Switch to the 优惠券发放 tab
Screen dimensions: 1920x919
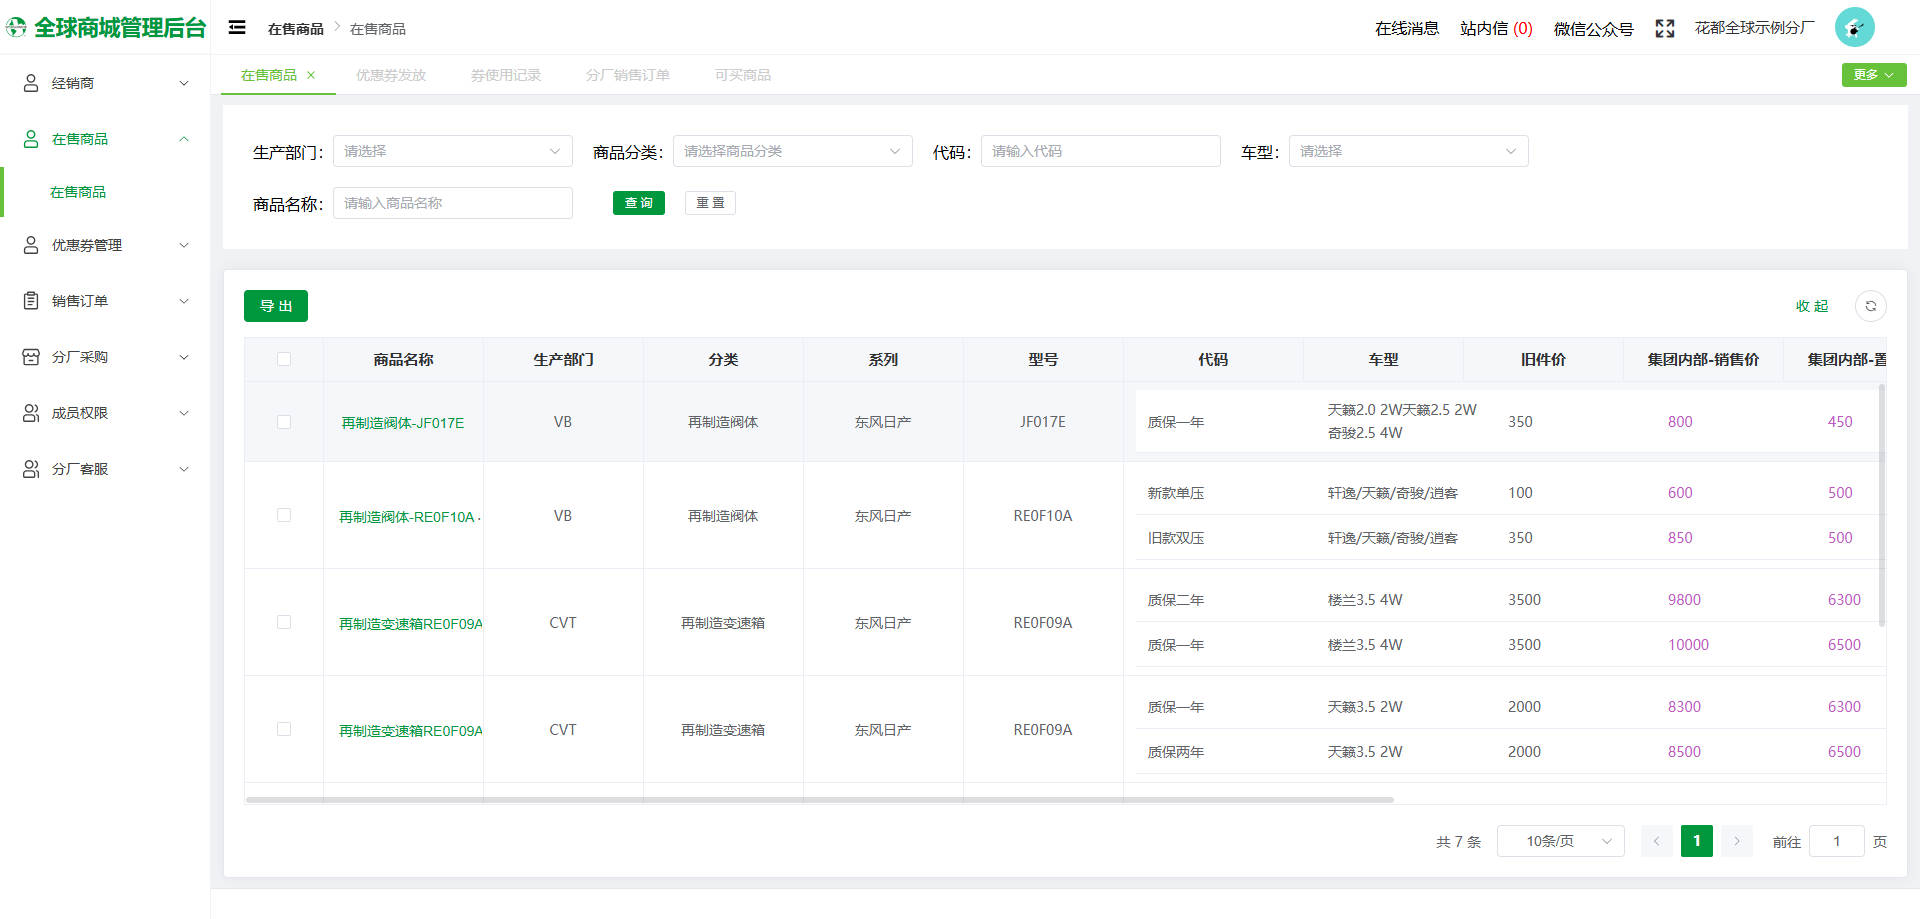(x=391, y=75)
